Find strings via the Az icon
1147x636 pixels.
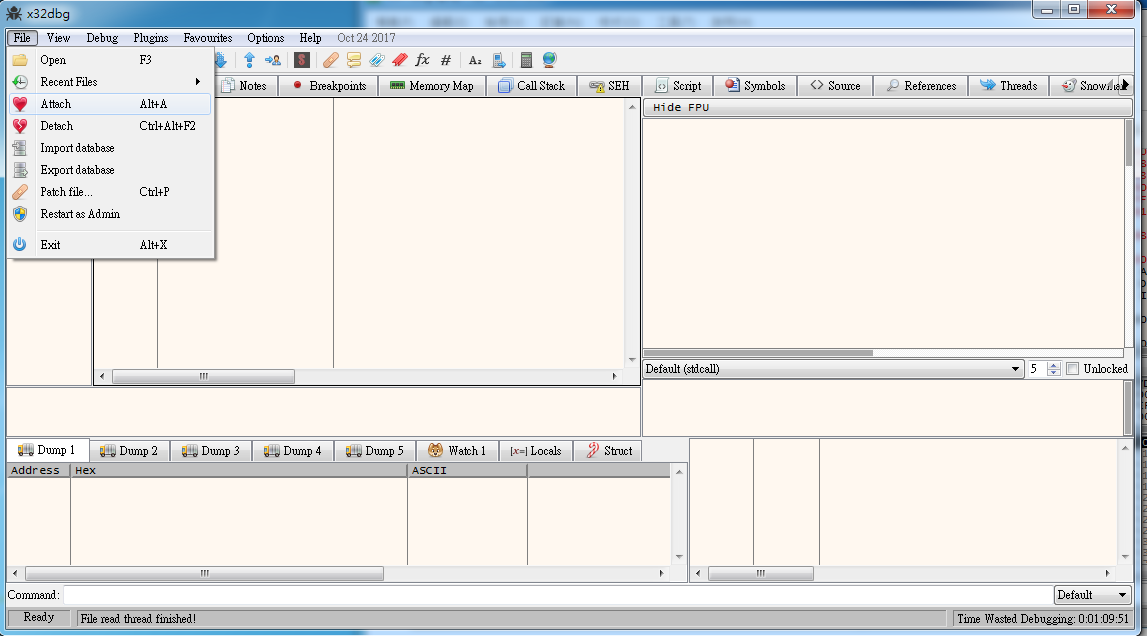click(475, 60)
